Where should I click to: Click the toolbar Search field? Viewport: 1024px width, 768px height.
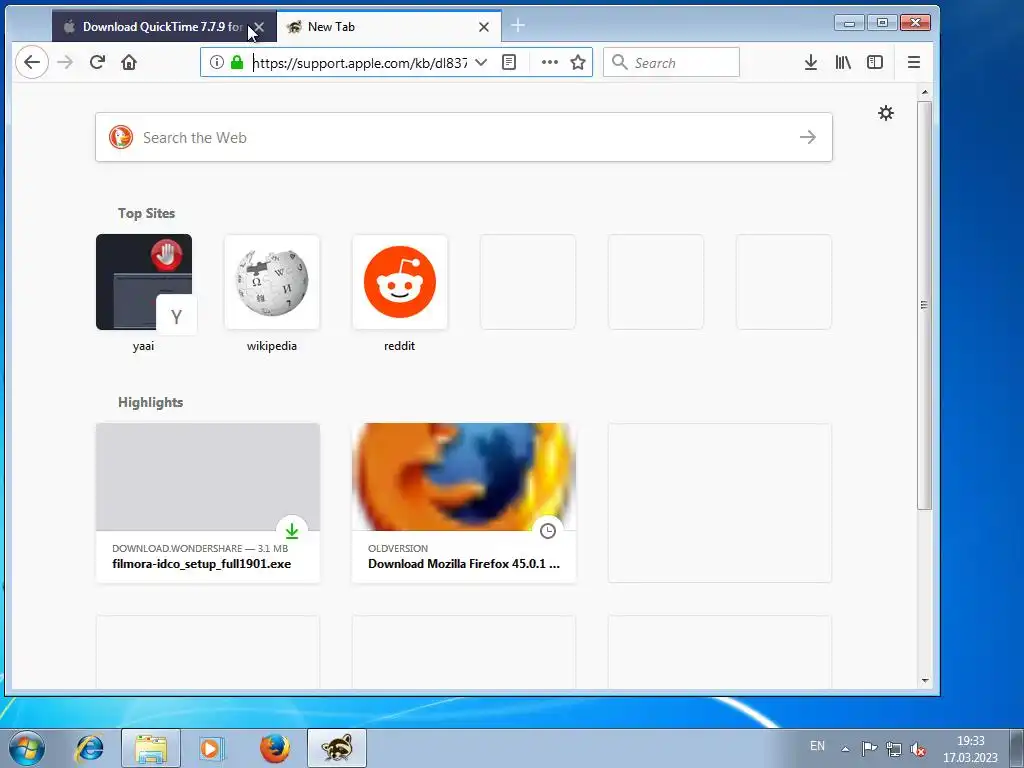671,63
